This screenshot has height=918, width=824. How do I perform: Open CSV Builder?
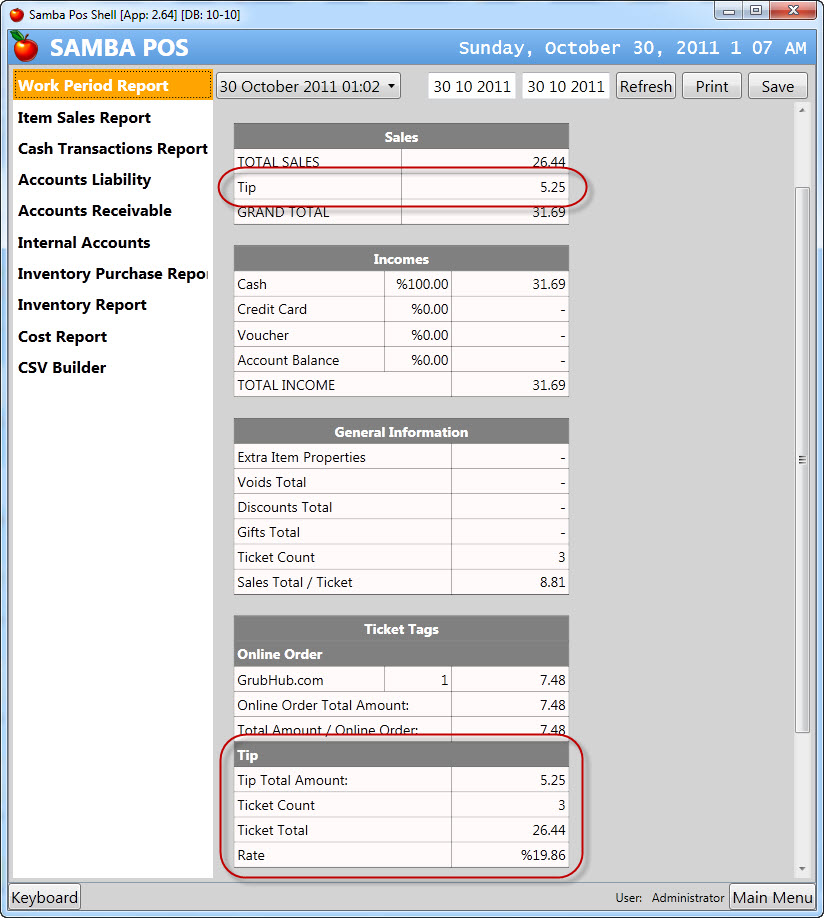point(61,368)
